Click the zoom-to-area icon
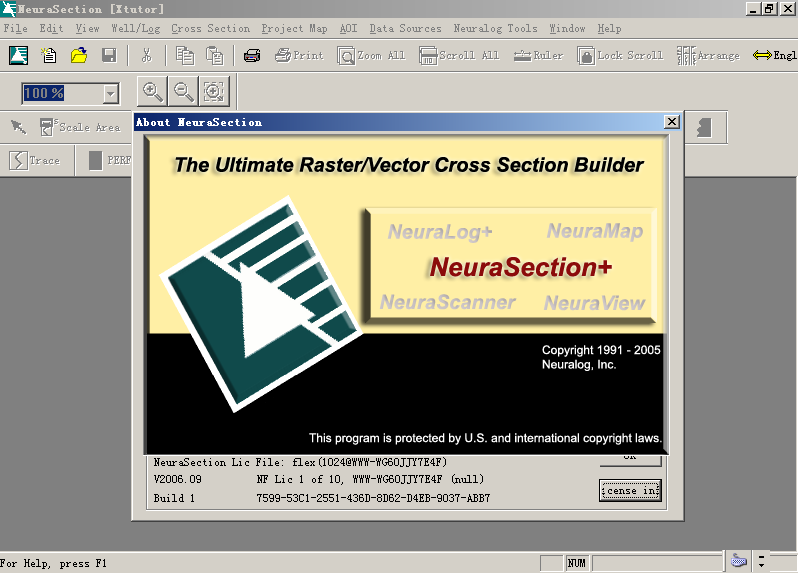This screenshot has width=798, height=574. (214, 92)
